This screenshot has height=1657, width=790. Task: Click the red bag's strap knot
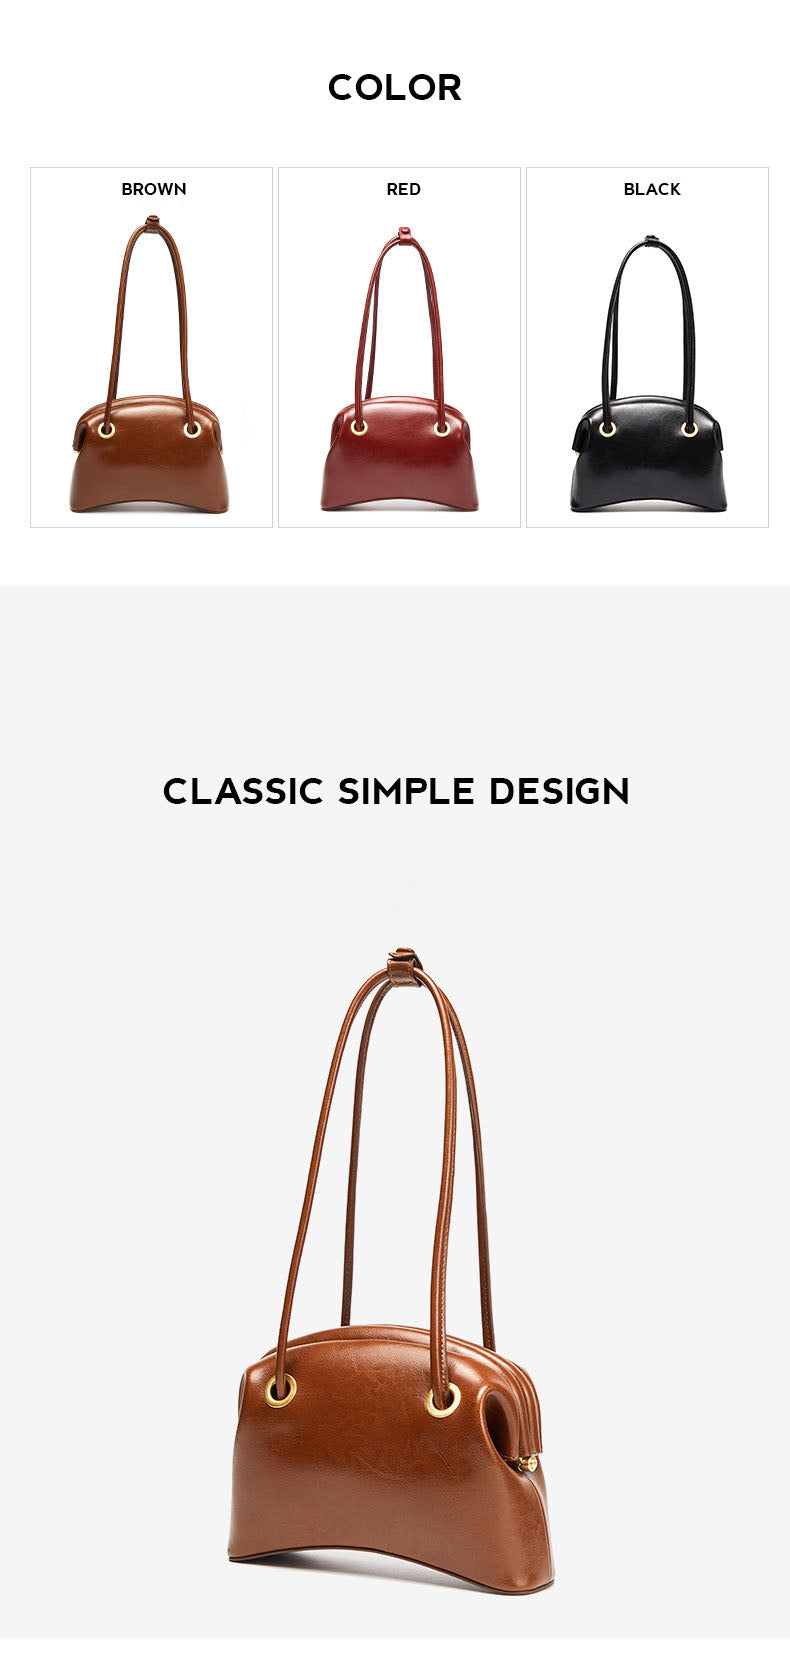click(x=403, y=235)
